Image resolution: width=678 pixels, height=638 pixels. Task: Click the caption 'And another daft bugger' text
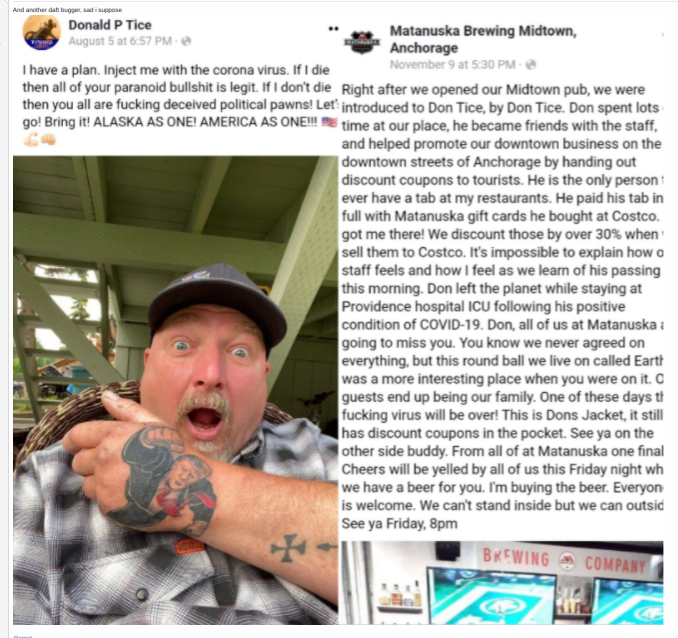coord(67,10)
